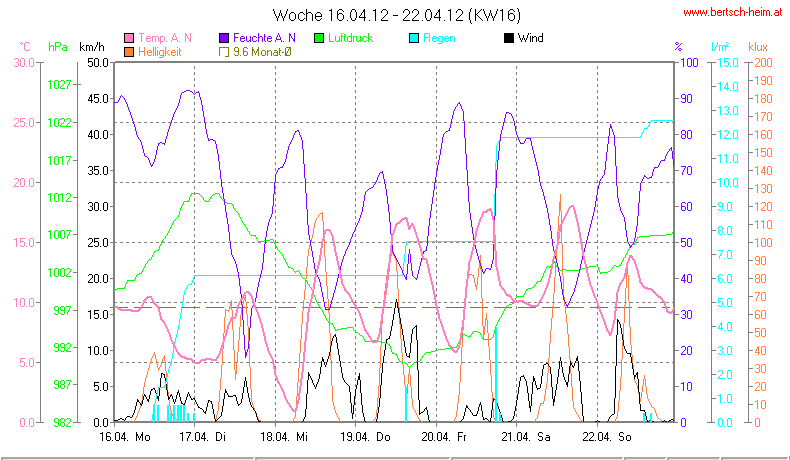Click the 17.04. Di date label
The image size is (790, 460).
pyautogui.click(x=203, y=437)
